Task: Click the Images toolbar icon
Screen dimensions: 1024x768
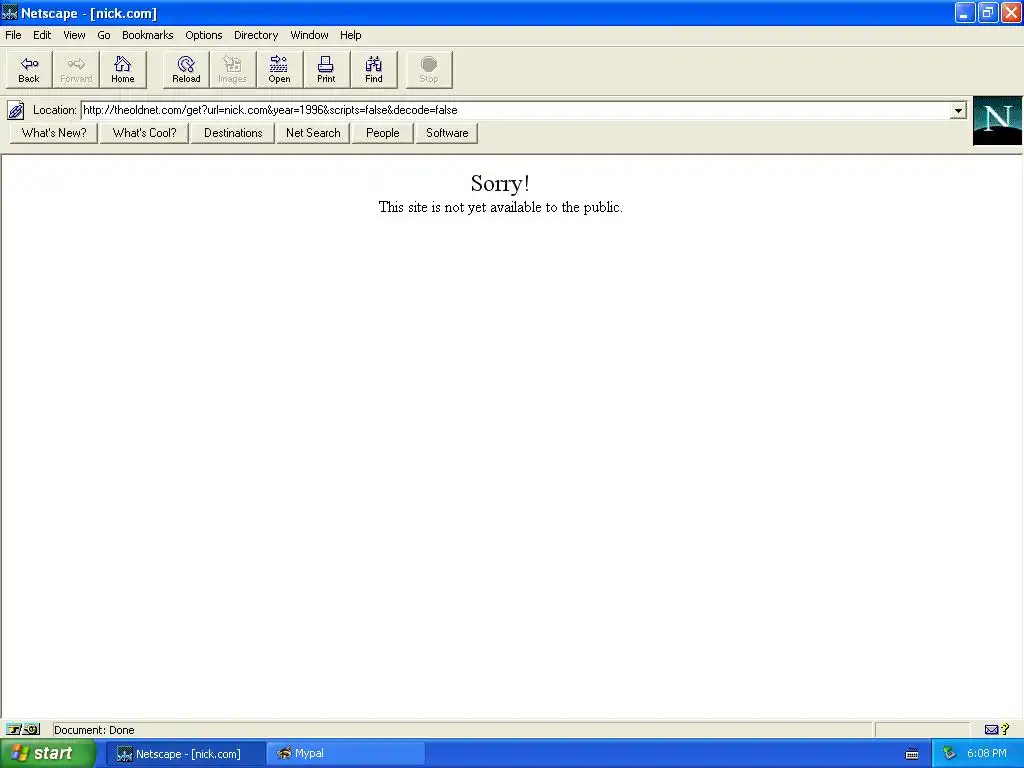Action: [x=232, y=69]
